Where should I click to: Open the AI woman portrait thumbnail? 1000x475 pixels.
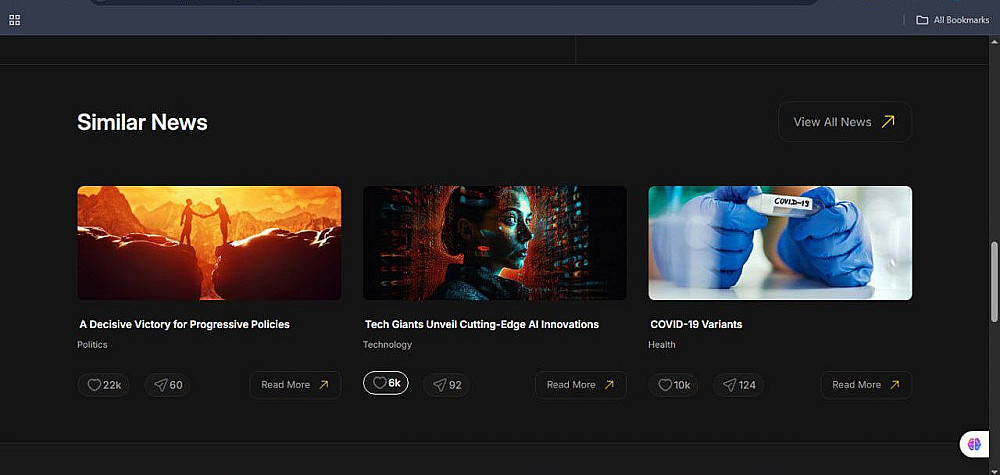click(x=495, y=243)
